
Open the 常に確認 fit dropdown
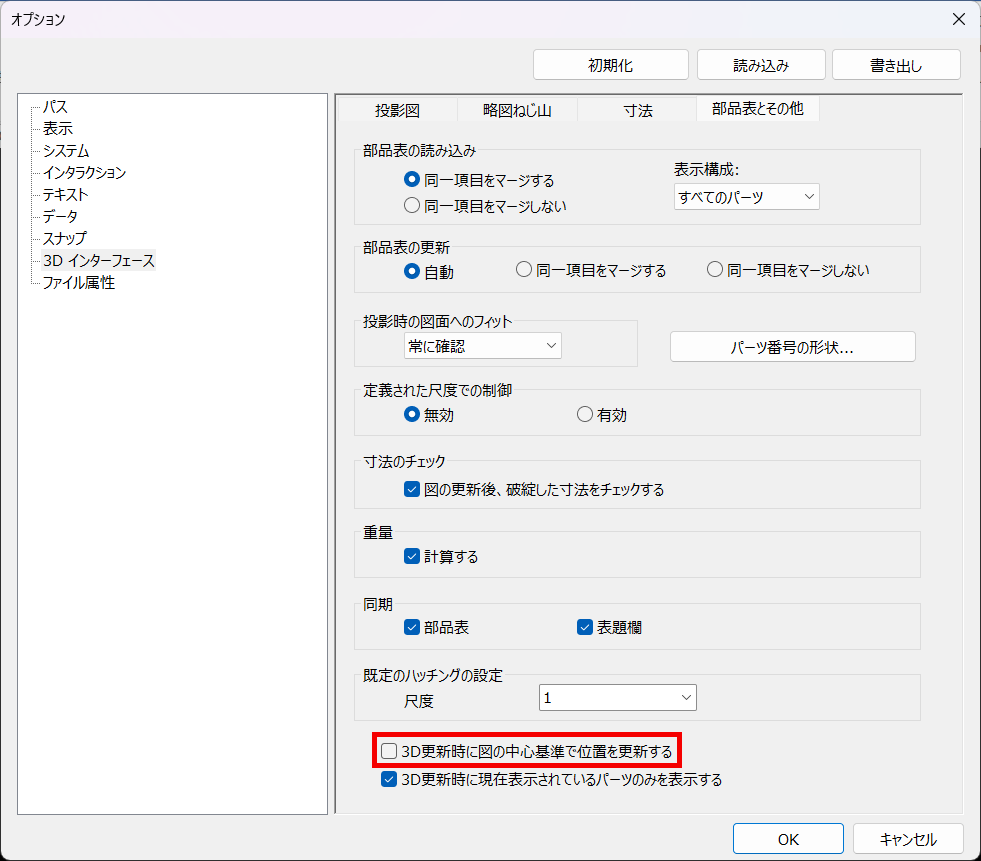pos(482,345)
